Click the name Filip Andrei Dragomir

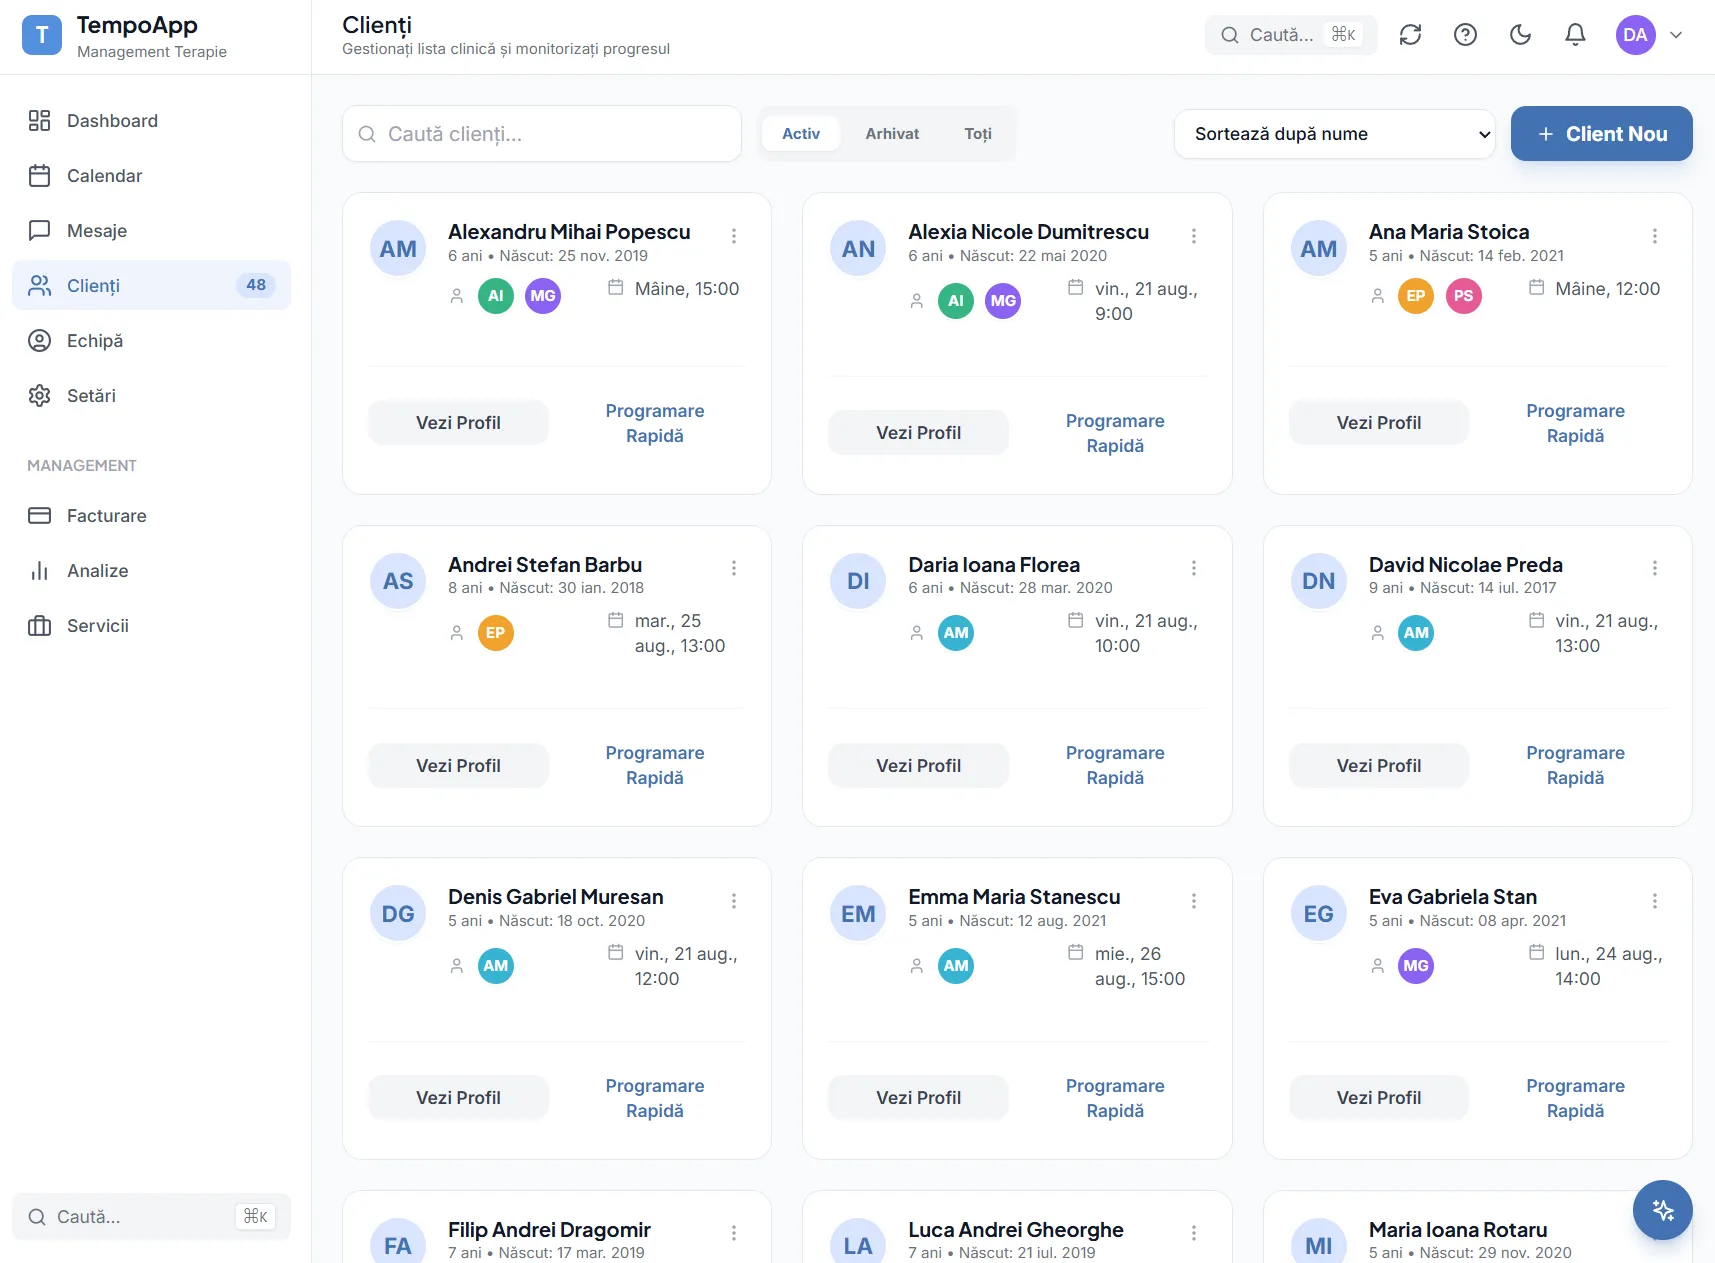[x=549, y=1230]
